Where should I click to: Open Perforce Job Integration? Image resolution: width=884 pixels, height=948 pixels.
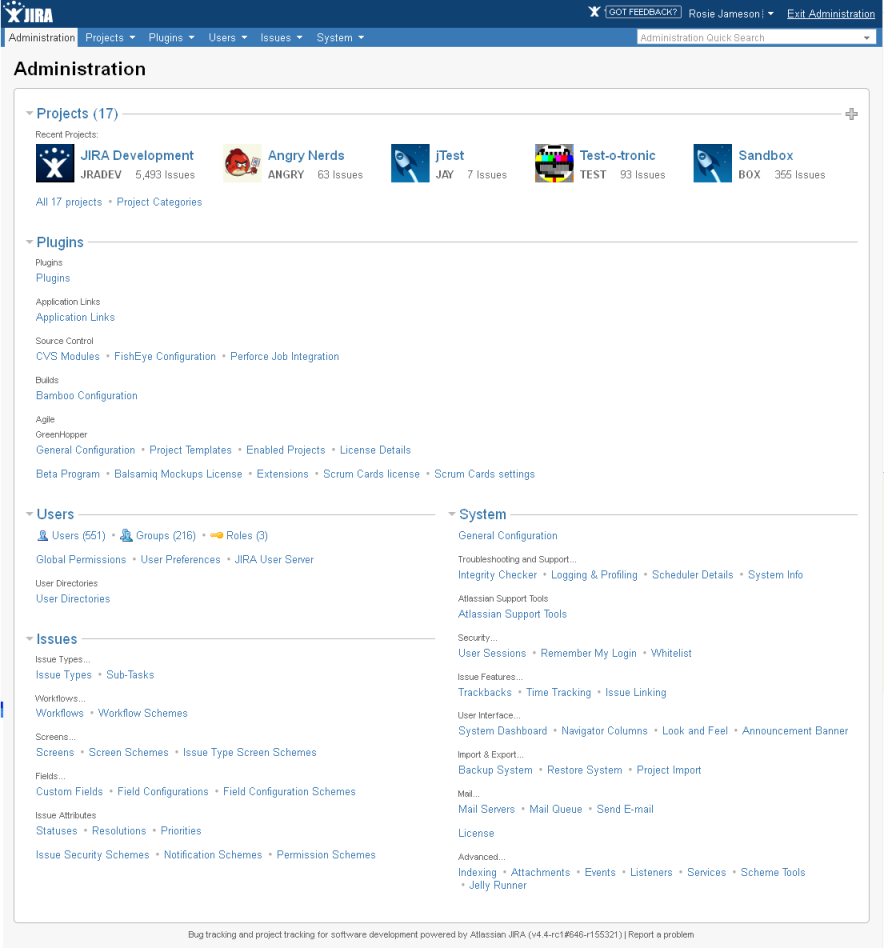284,356
